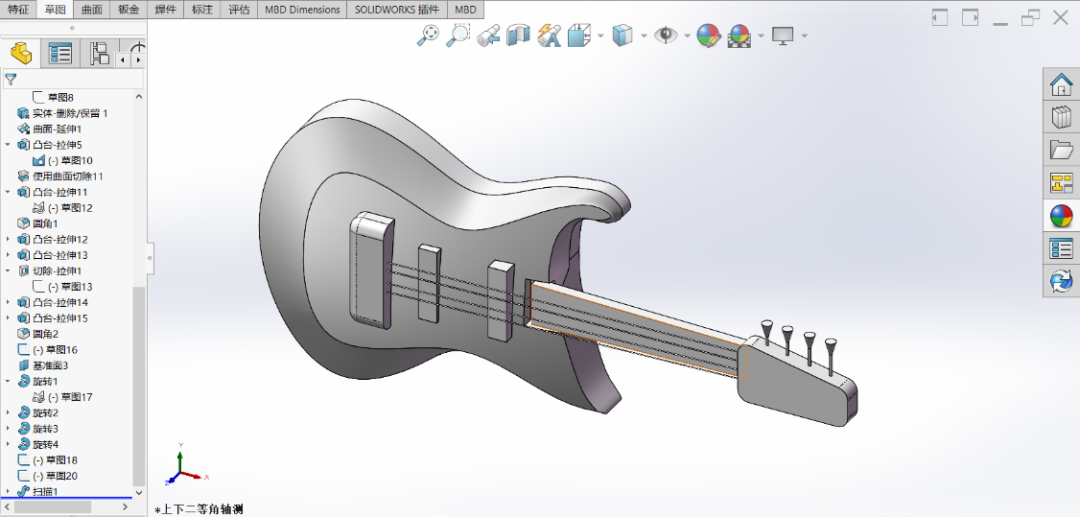The image size is (1080, 517).
Task: Show more manager tabs with right arrow
Action: coord(136,61)
